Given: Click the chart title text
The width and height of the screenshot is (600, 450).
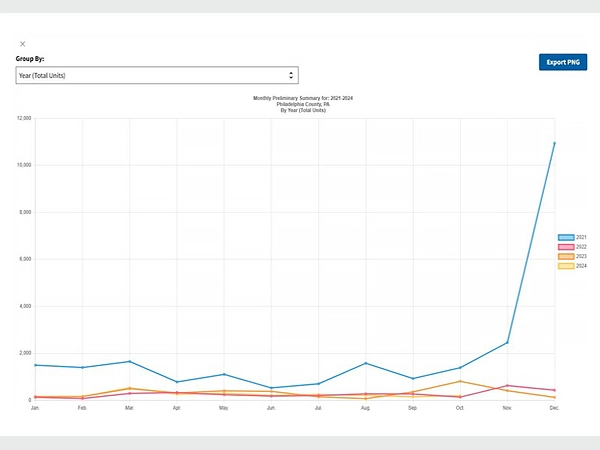Looking at the screenshot, I should (303, 98).
